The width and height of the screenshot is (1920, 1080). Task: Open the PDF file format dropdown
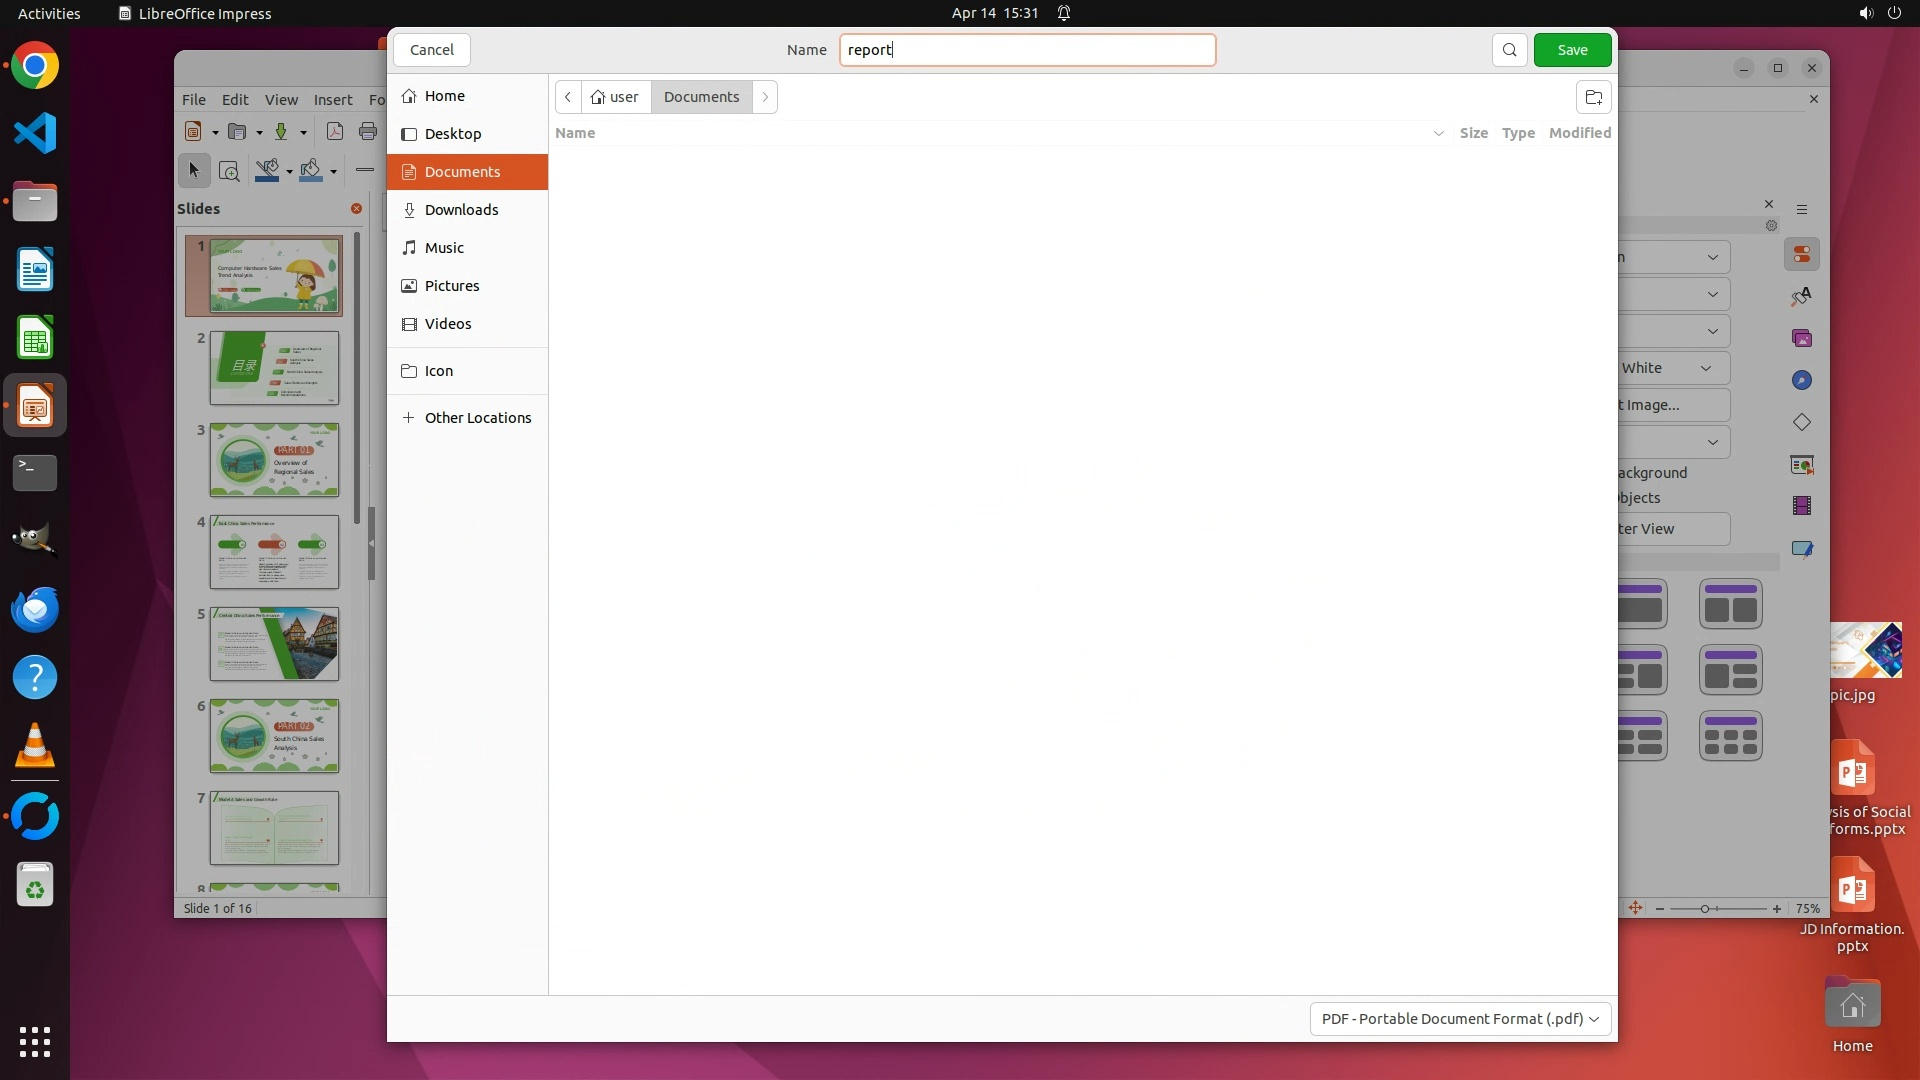tap(1459, 1018)
